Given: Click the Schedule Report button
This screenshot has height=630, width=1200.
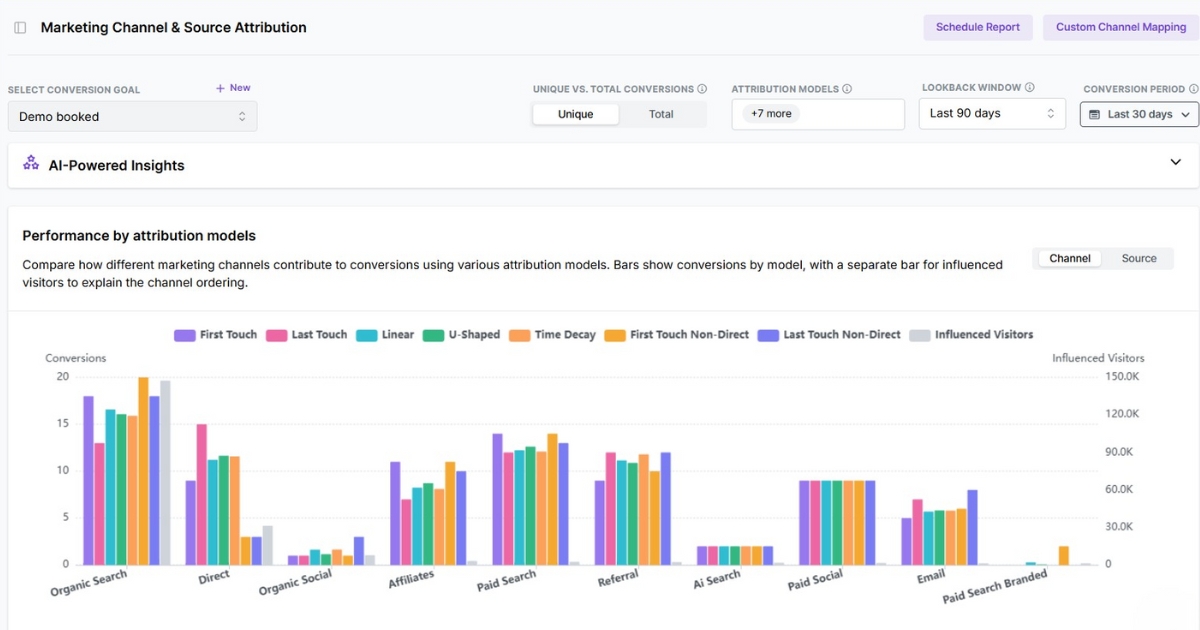Looking at the screenshot, I should pos(978,27).
